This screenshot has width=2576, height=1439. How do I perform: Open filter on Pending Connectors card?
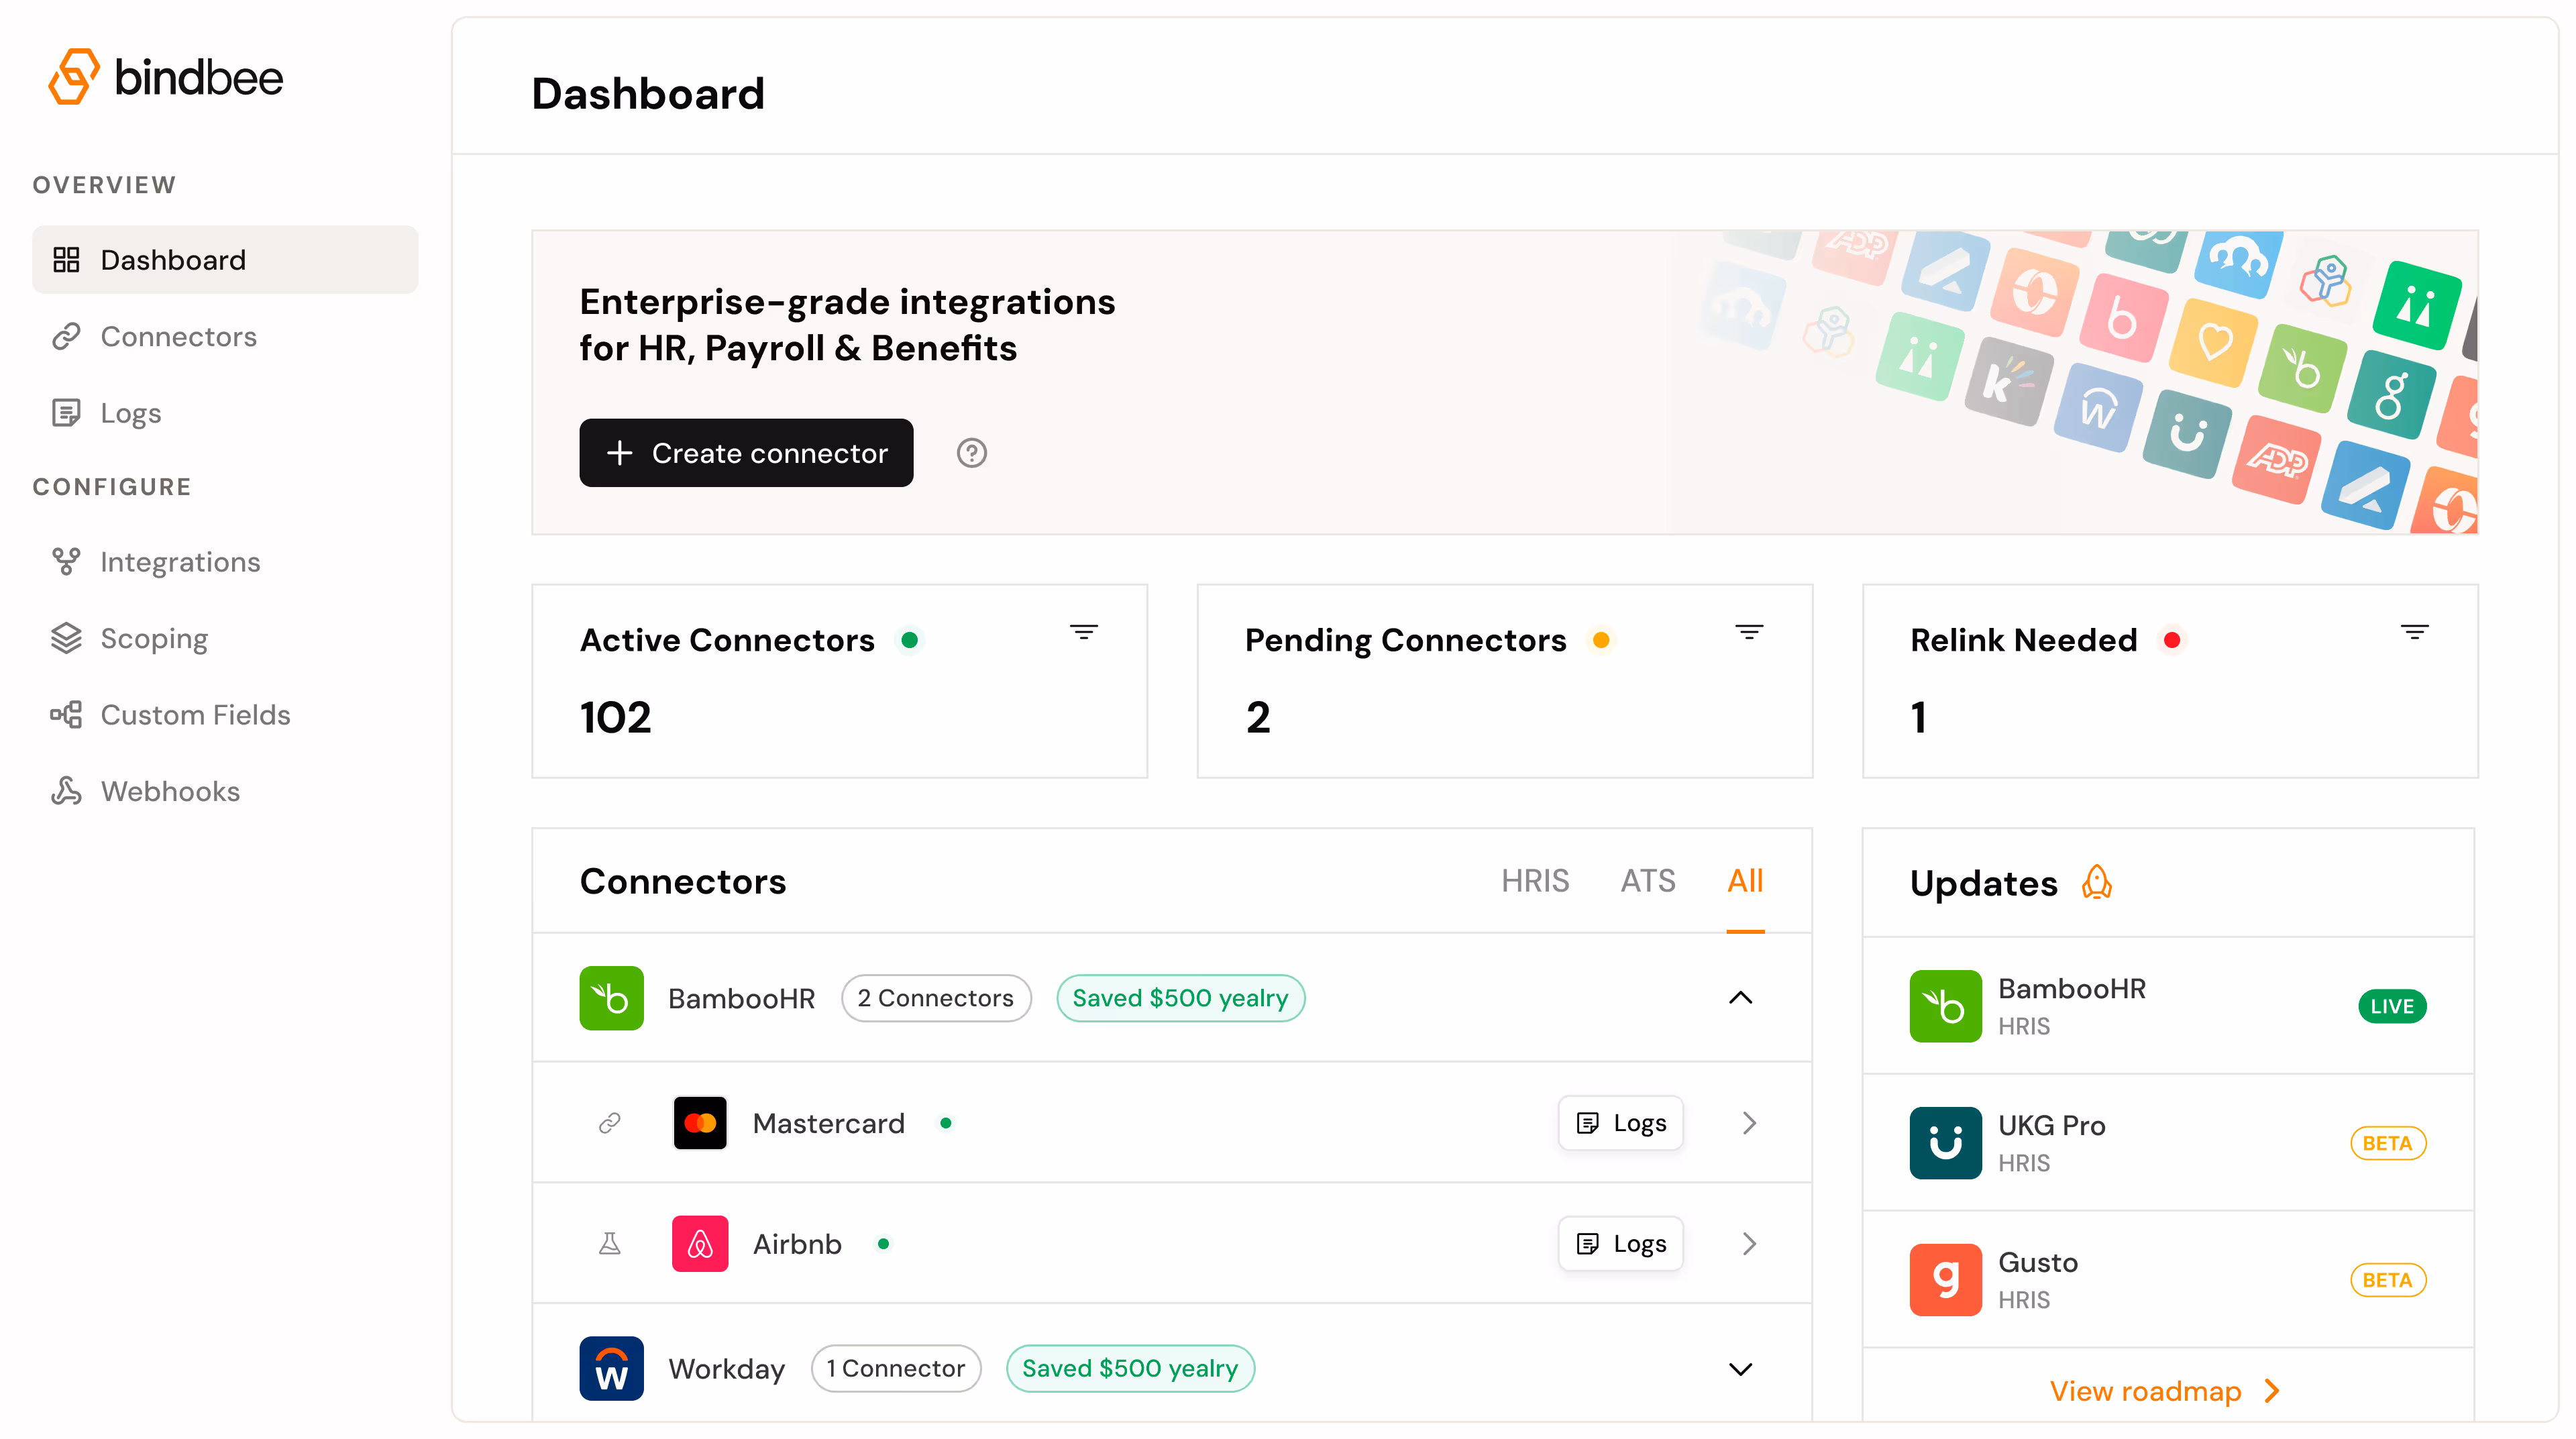[x=1748, y=632]
